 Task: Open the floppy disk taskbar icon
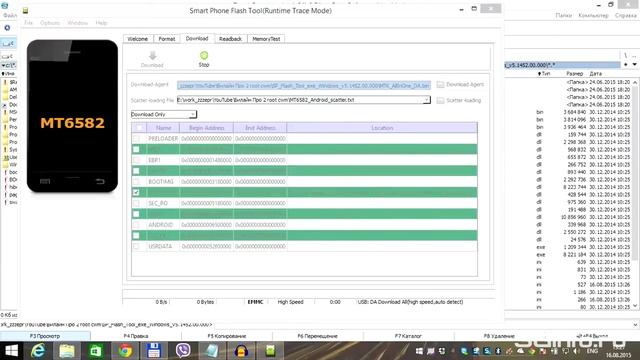[154, 351]
